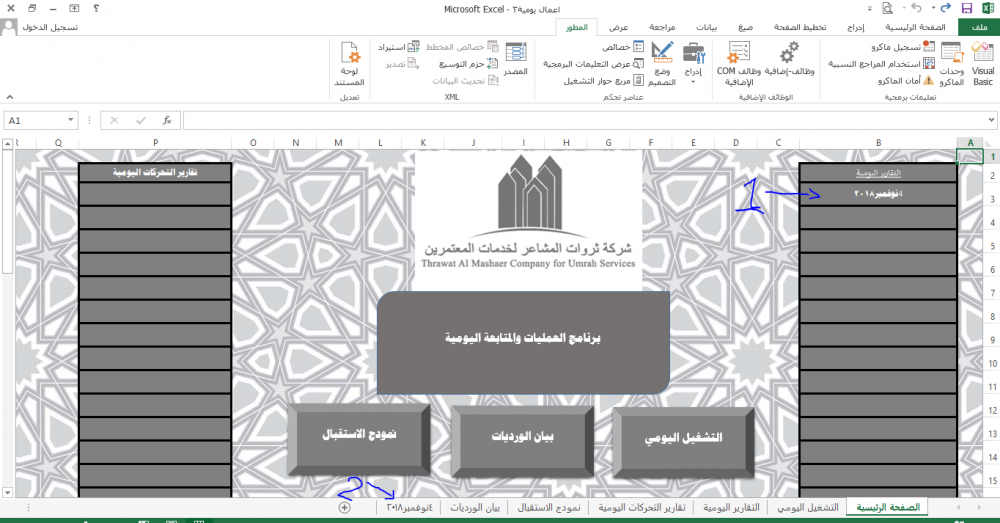The width and height of the screenshot is (1000, 523).
Task: Switch to Formulas (صيغ) ribbon tab
Action: coord(745,27)
